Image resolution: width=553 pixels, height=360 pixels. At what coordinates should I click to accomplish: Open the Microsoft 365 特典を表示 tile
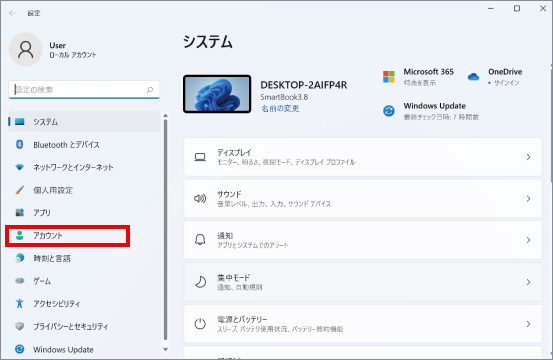pos(419,77)
